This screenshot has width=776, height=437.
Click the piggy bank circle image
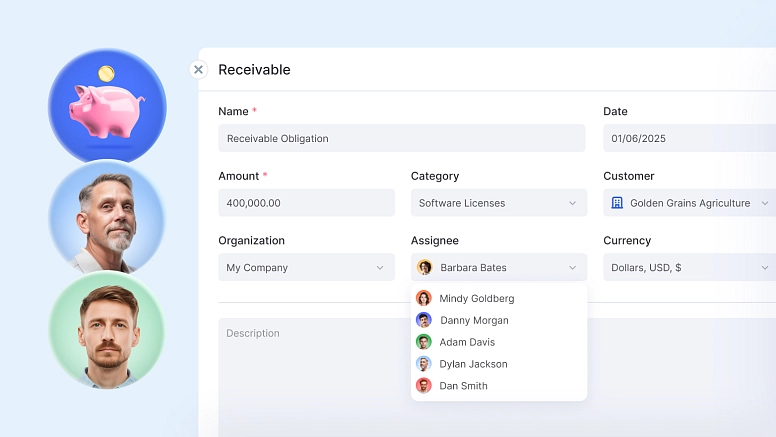coord(107,106)
